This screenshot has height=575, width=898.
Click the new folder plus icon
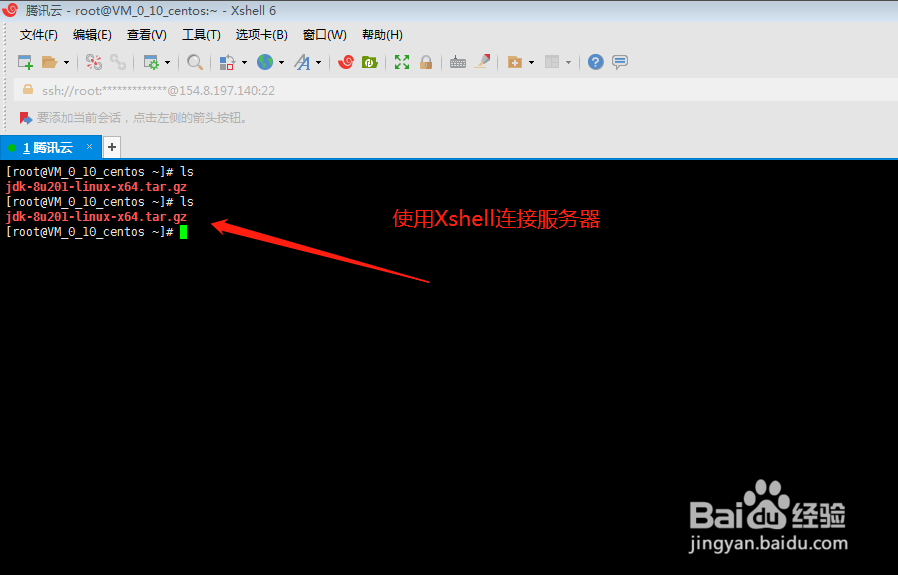[x=515, y=62]
